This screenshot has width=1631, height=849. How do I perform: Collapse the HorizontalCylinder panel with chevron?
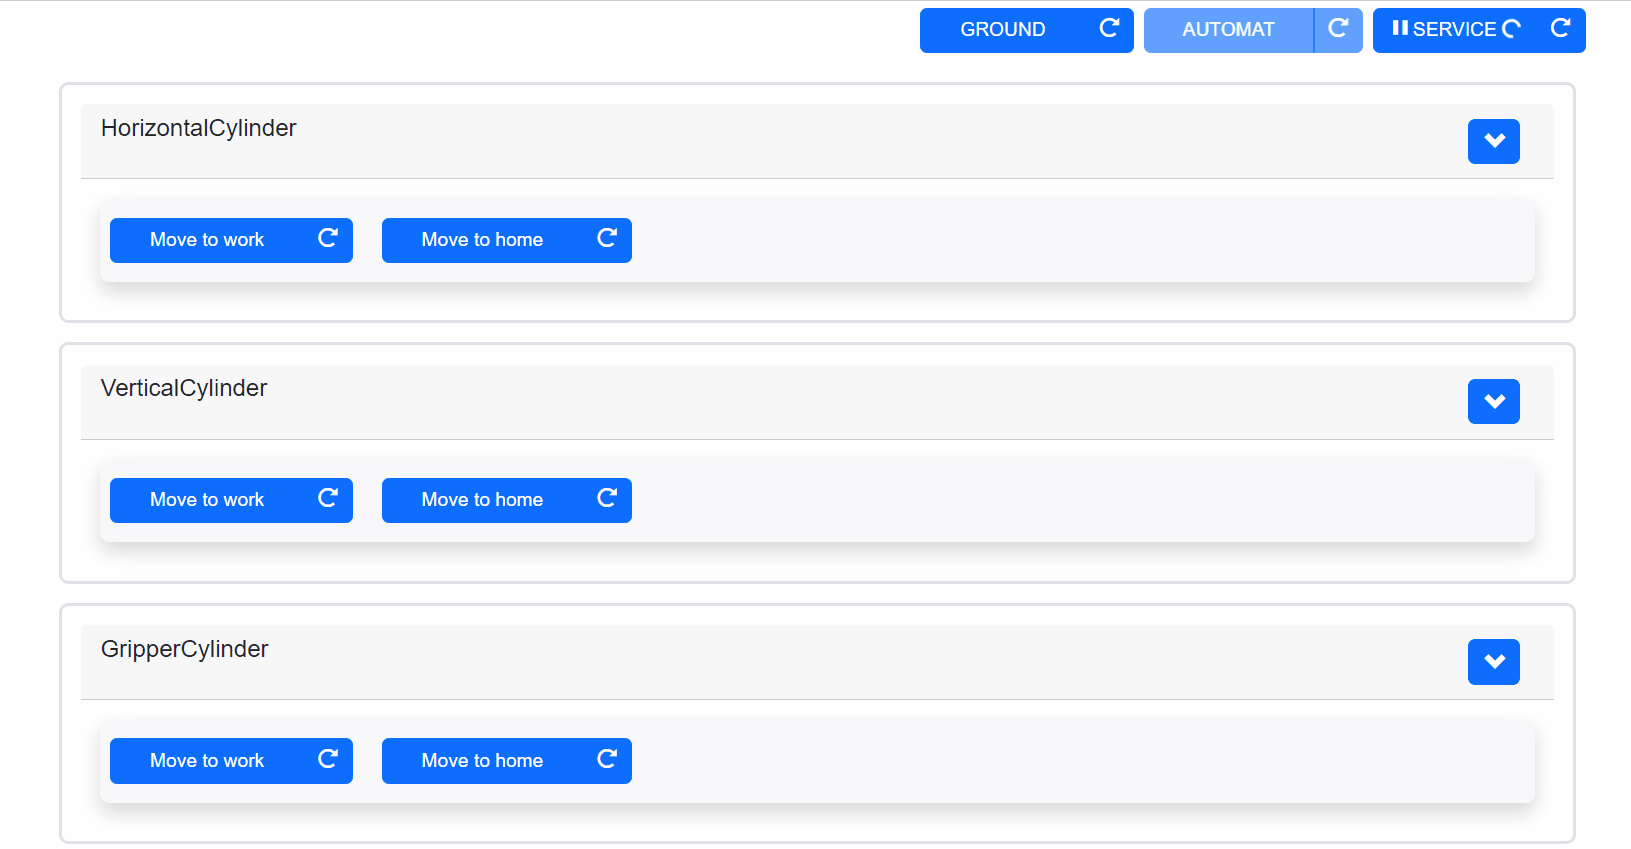tap(1494, 141)
